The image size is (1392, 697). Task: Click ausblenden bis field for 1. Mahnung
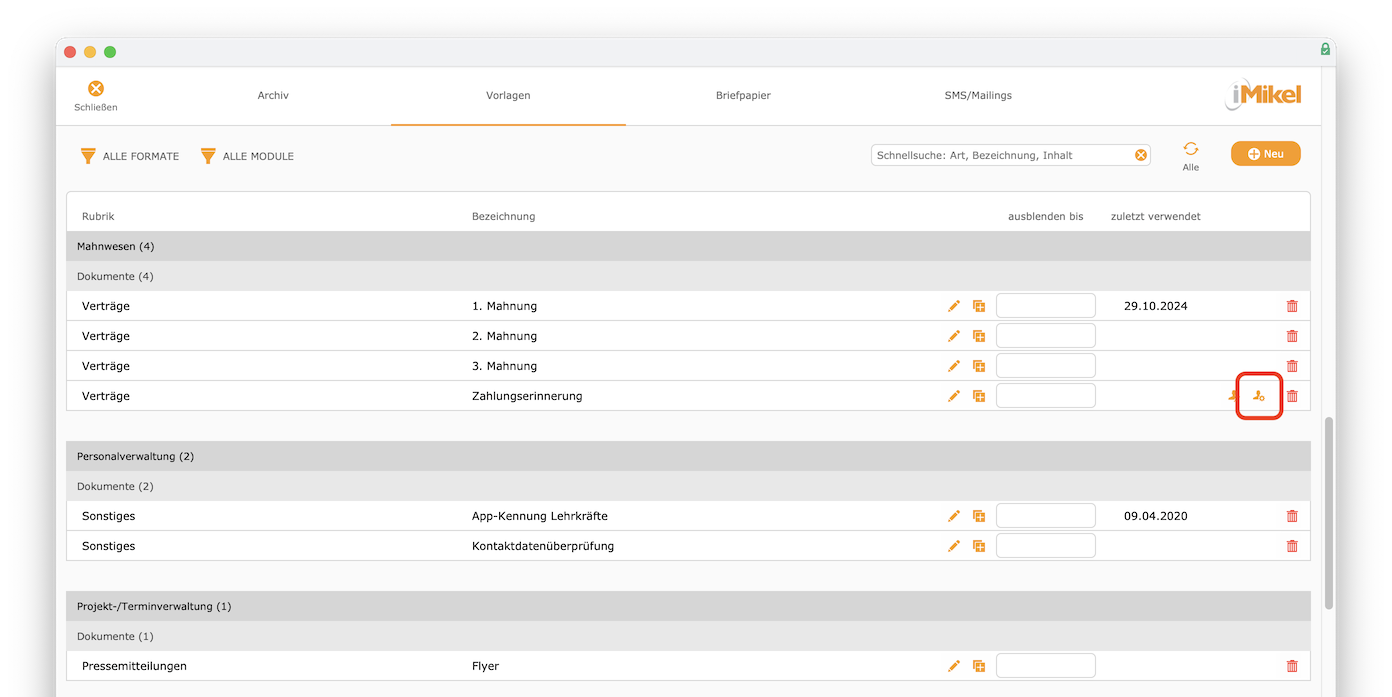[1046, 306]
